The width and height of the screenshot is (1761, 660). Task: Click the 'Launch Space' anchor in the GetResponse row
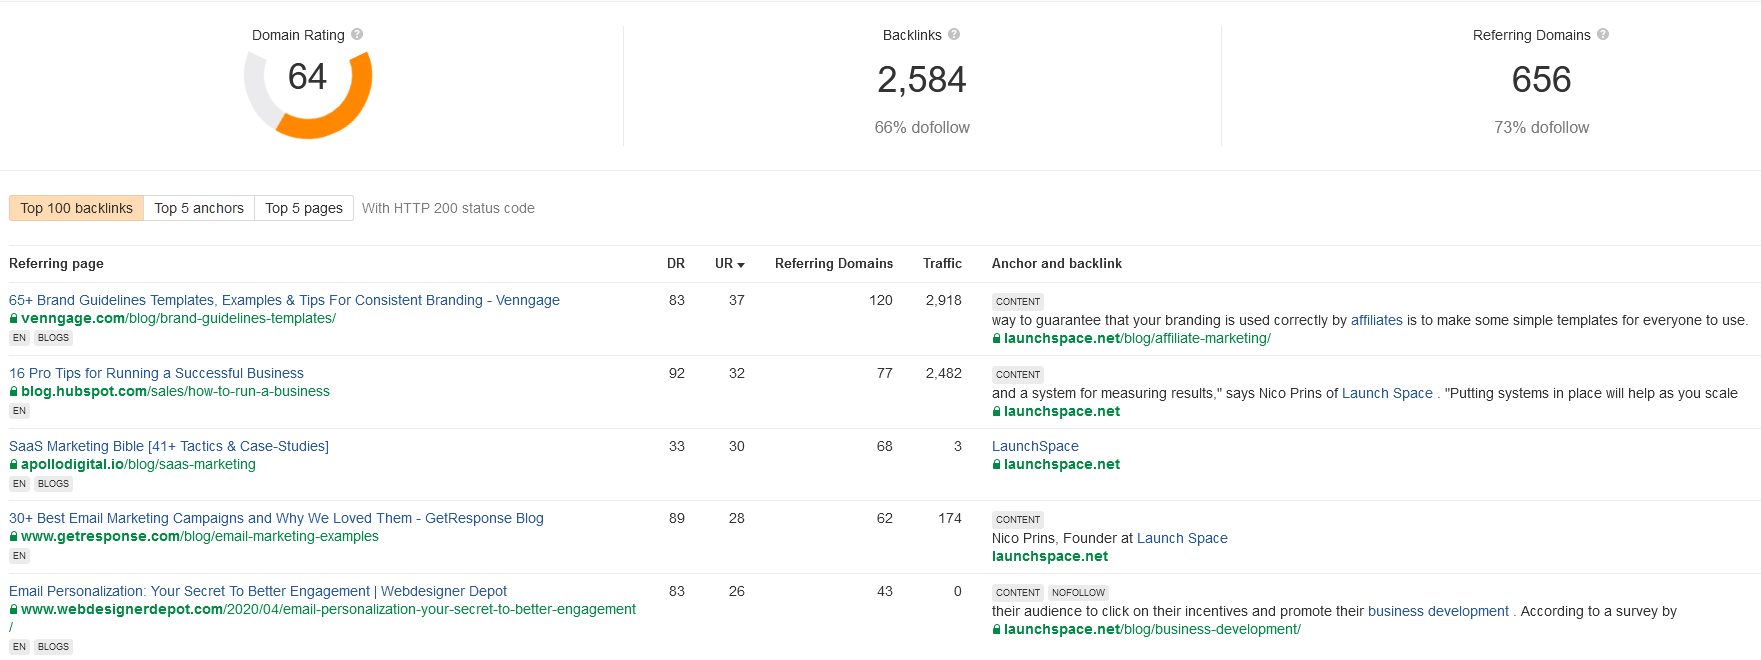point(1182,538)
